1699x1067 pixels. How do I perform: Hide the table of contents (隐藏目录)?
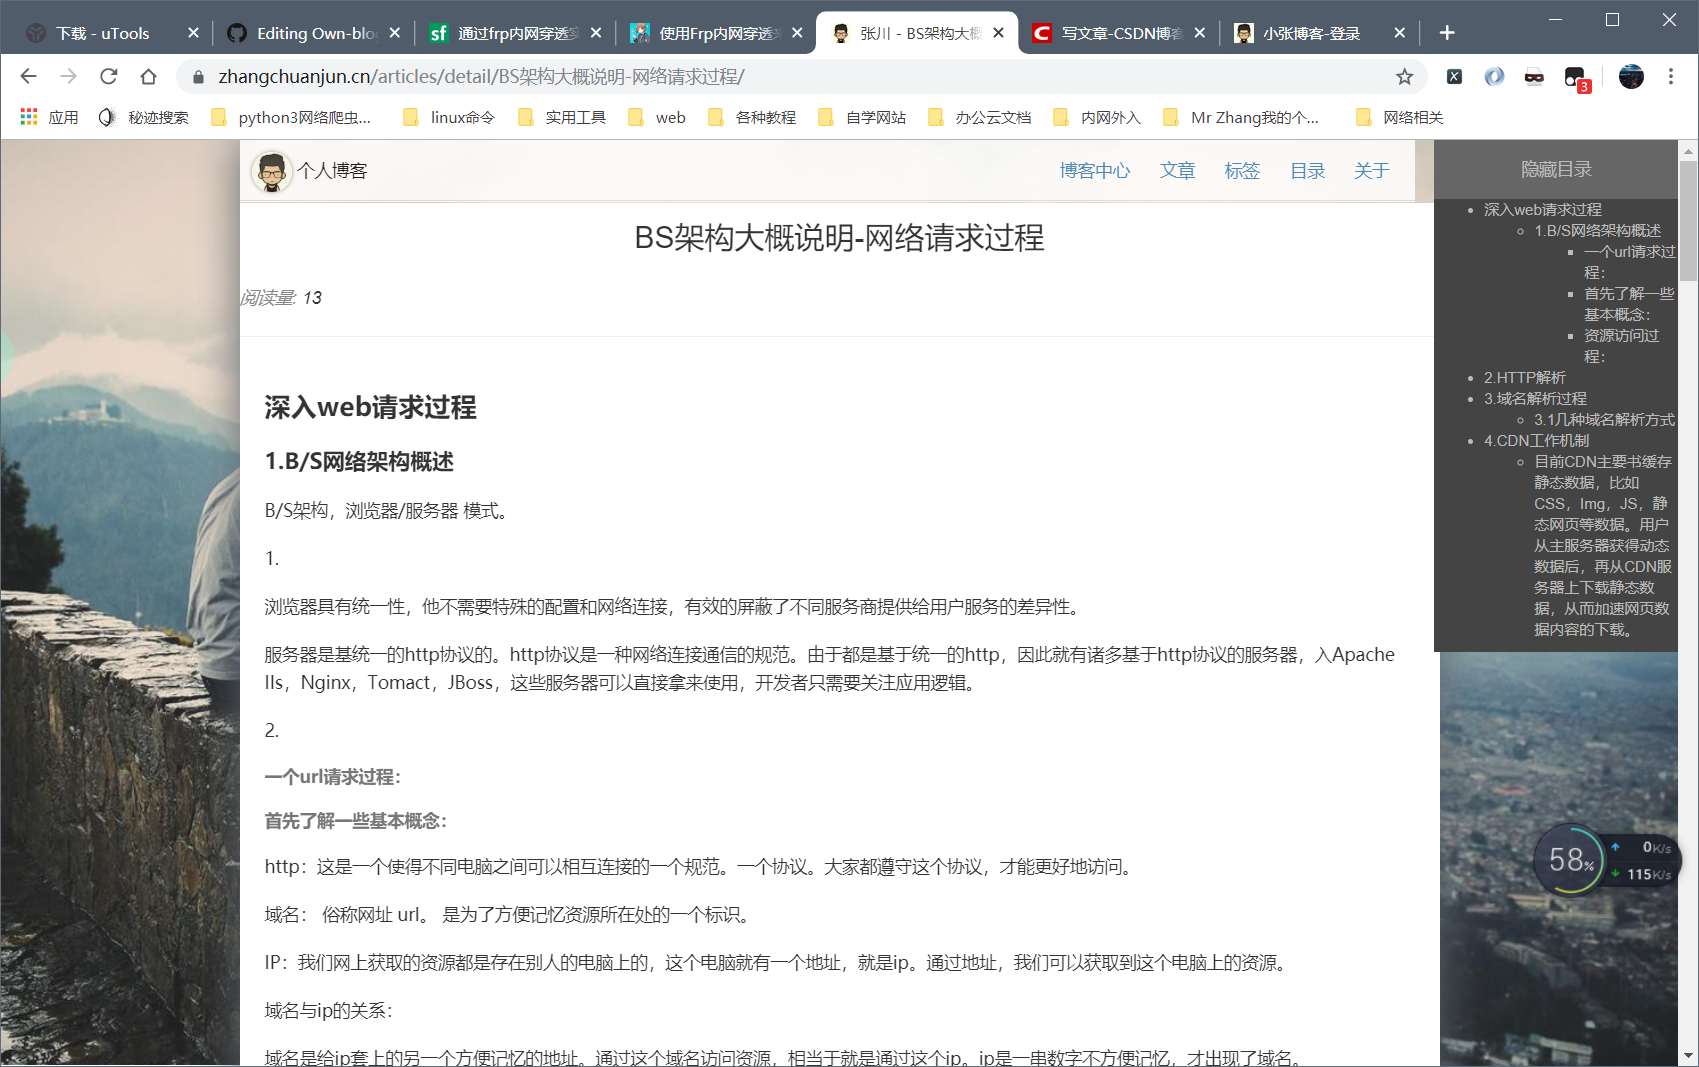pos(1556,170)
